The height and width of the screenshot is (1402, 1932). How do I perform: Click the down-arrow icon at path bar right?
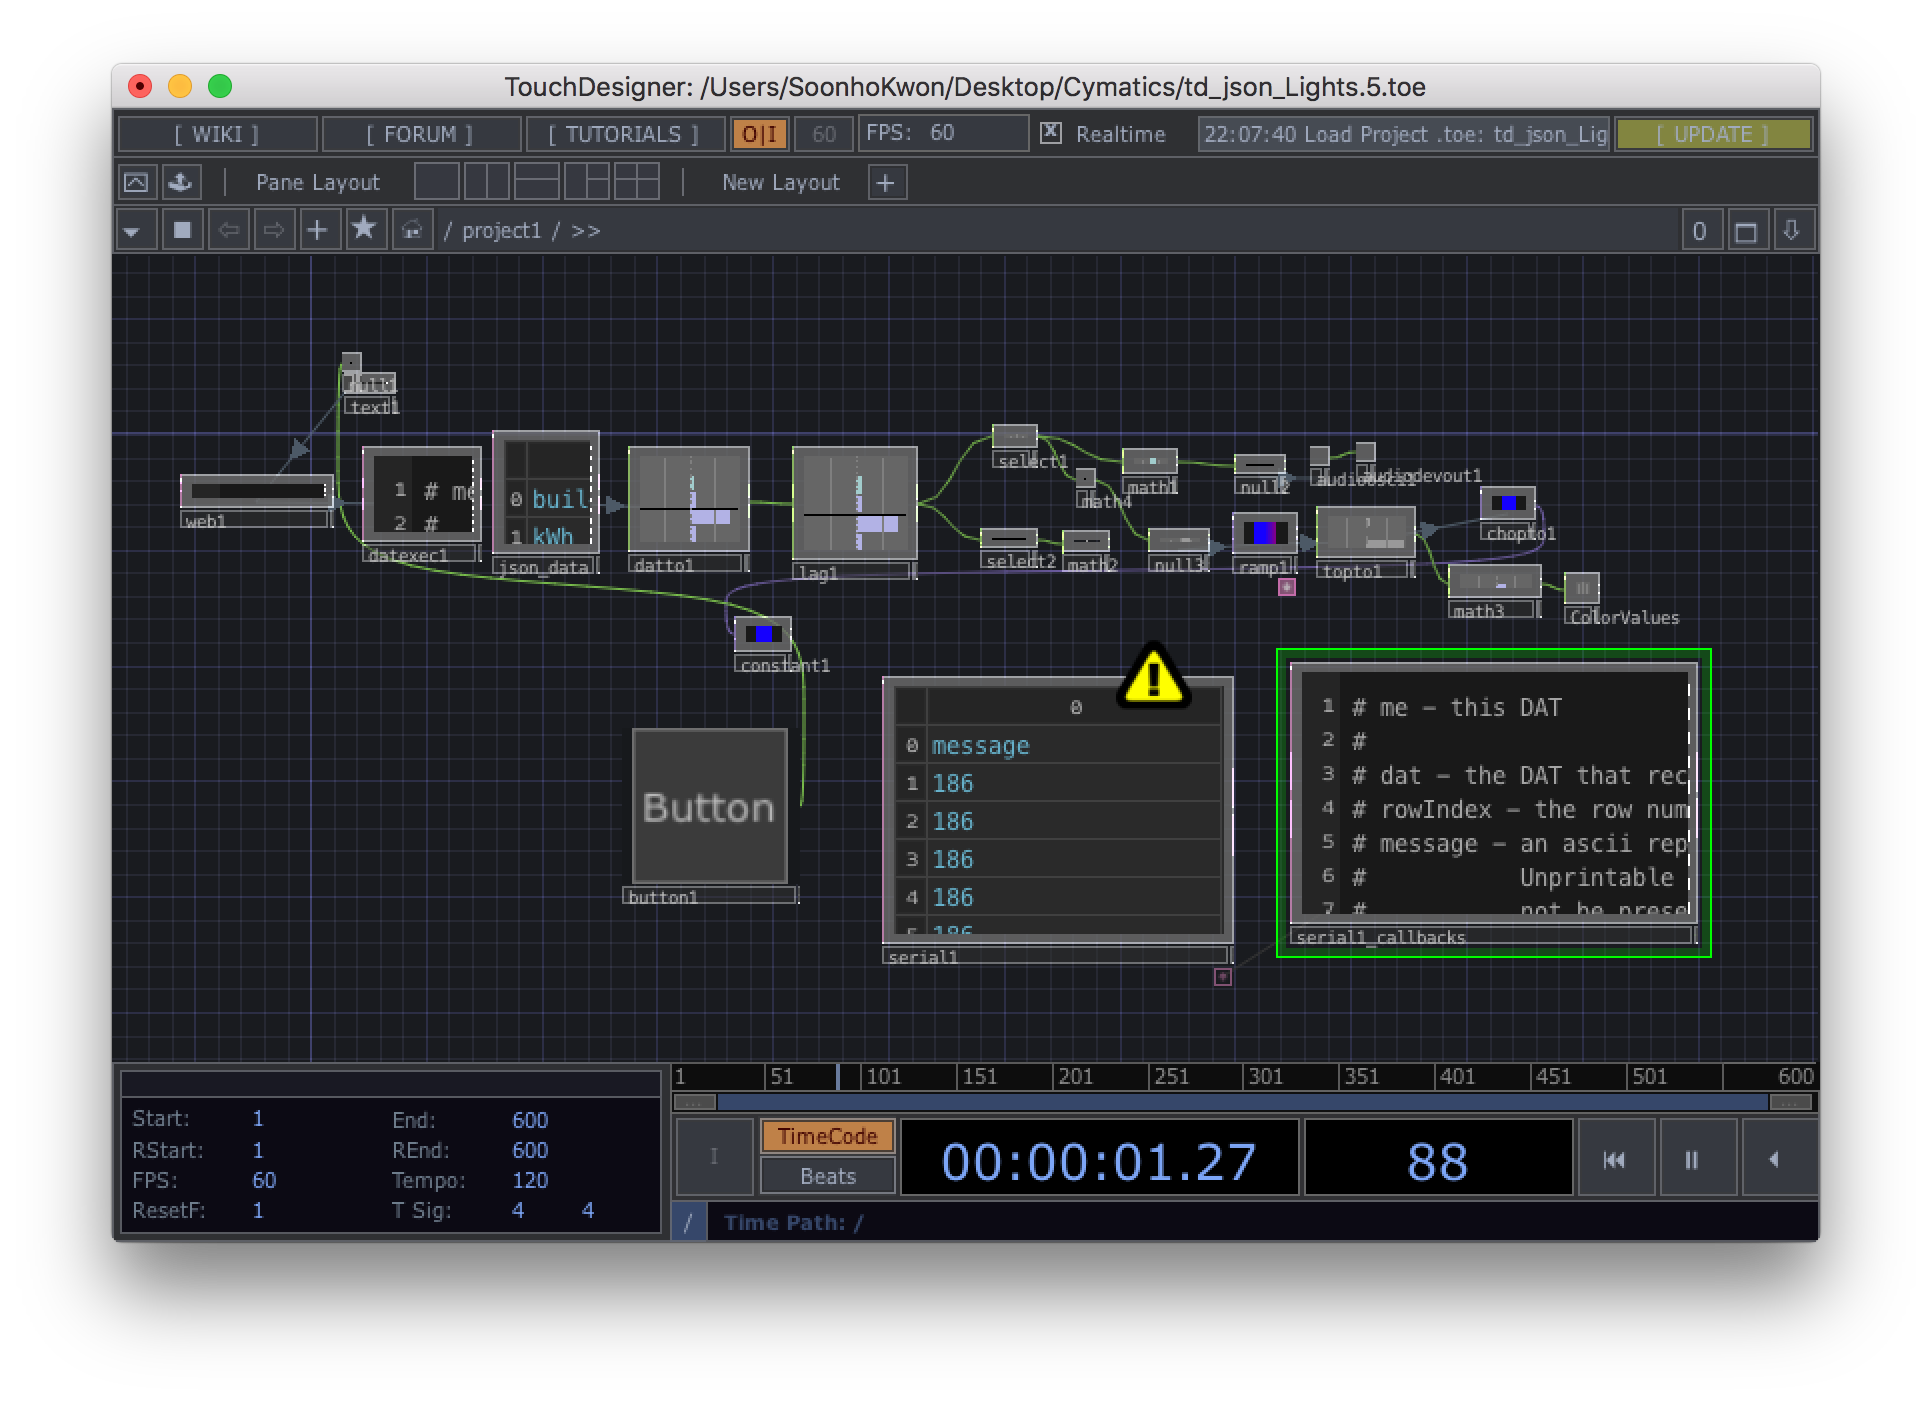(x=1792, y=231)
